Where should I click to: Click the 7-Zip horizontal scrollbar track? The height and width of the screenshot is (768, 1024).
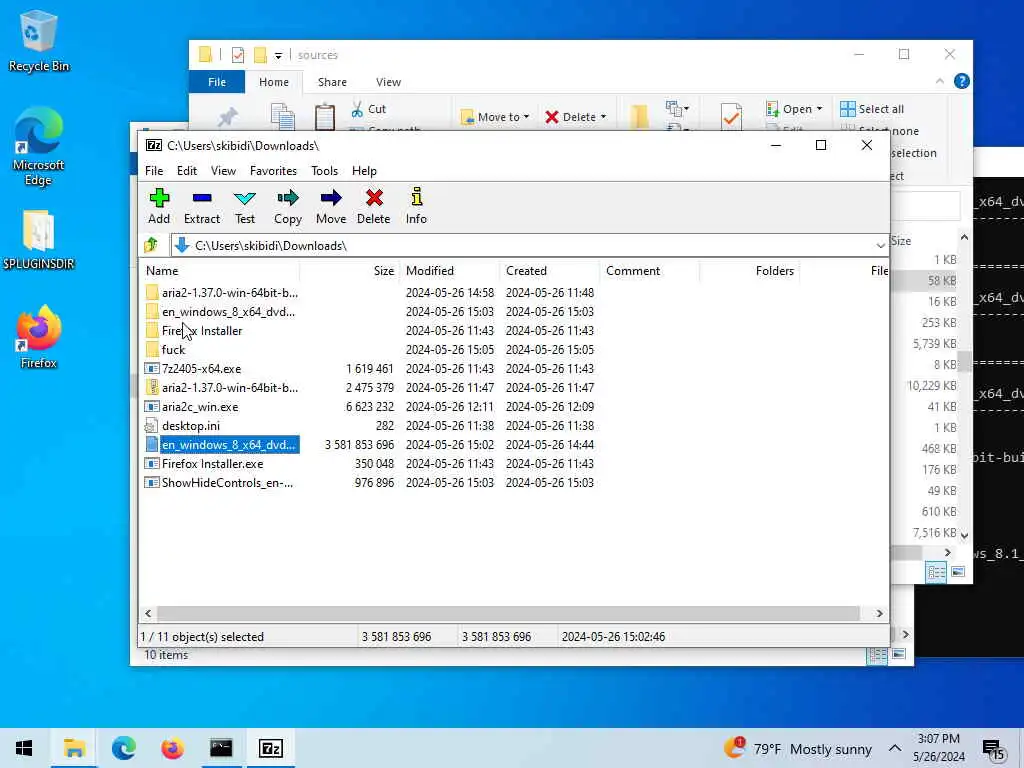[508, 613]
